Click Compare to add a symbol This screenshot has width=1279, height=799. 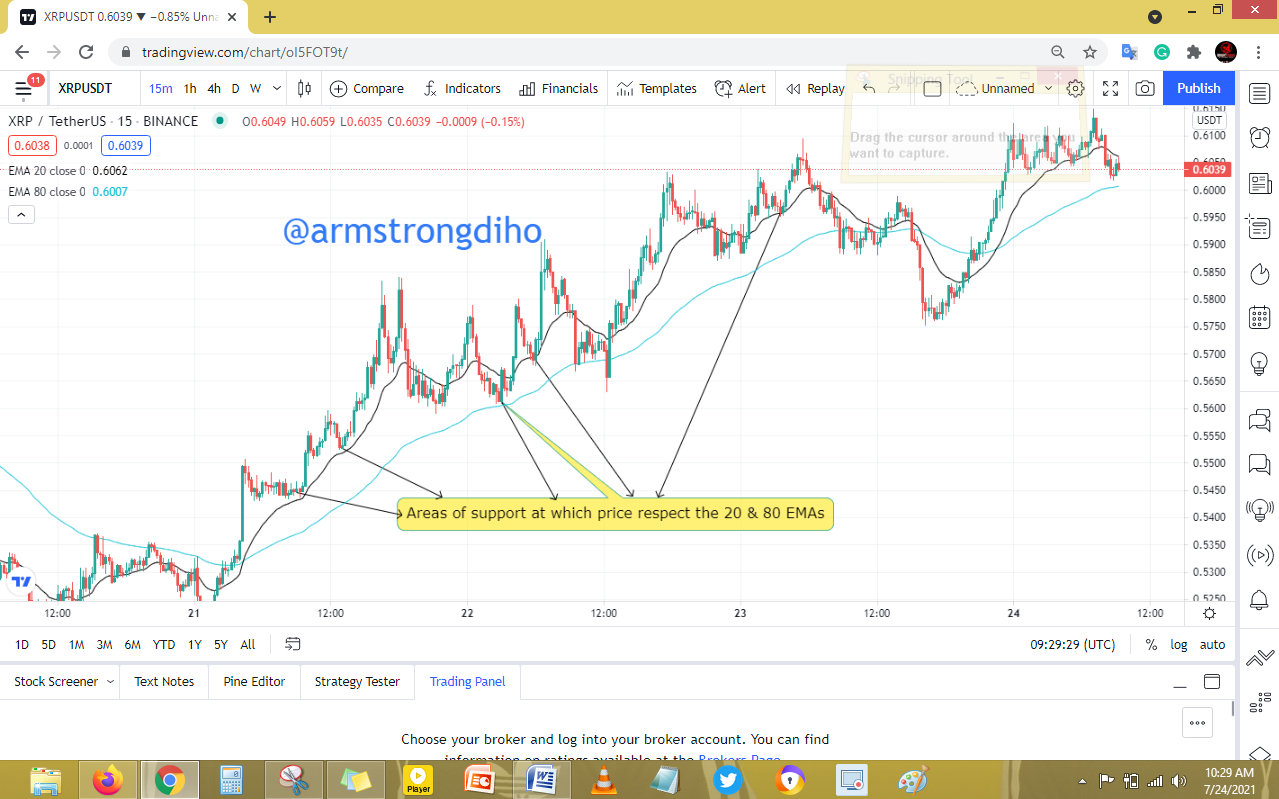coord(367,88)
